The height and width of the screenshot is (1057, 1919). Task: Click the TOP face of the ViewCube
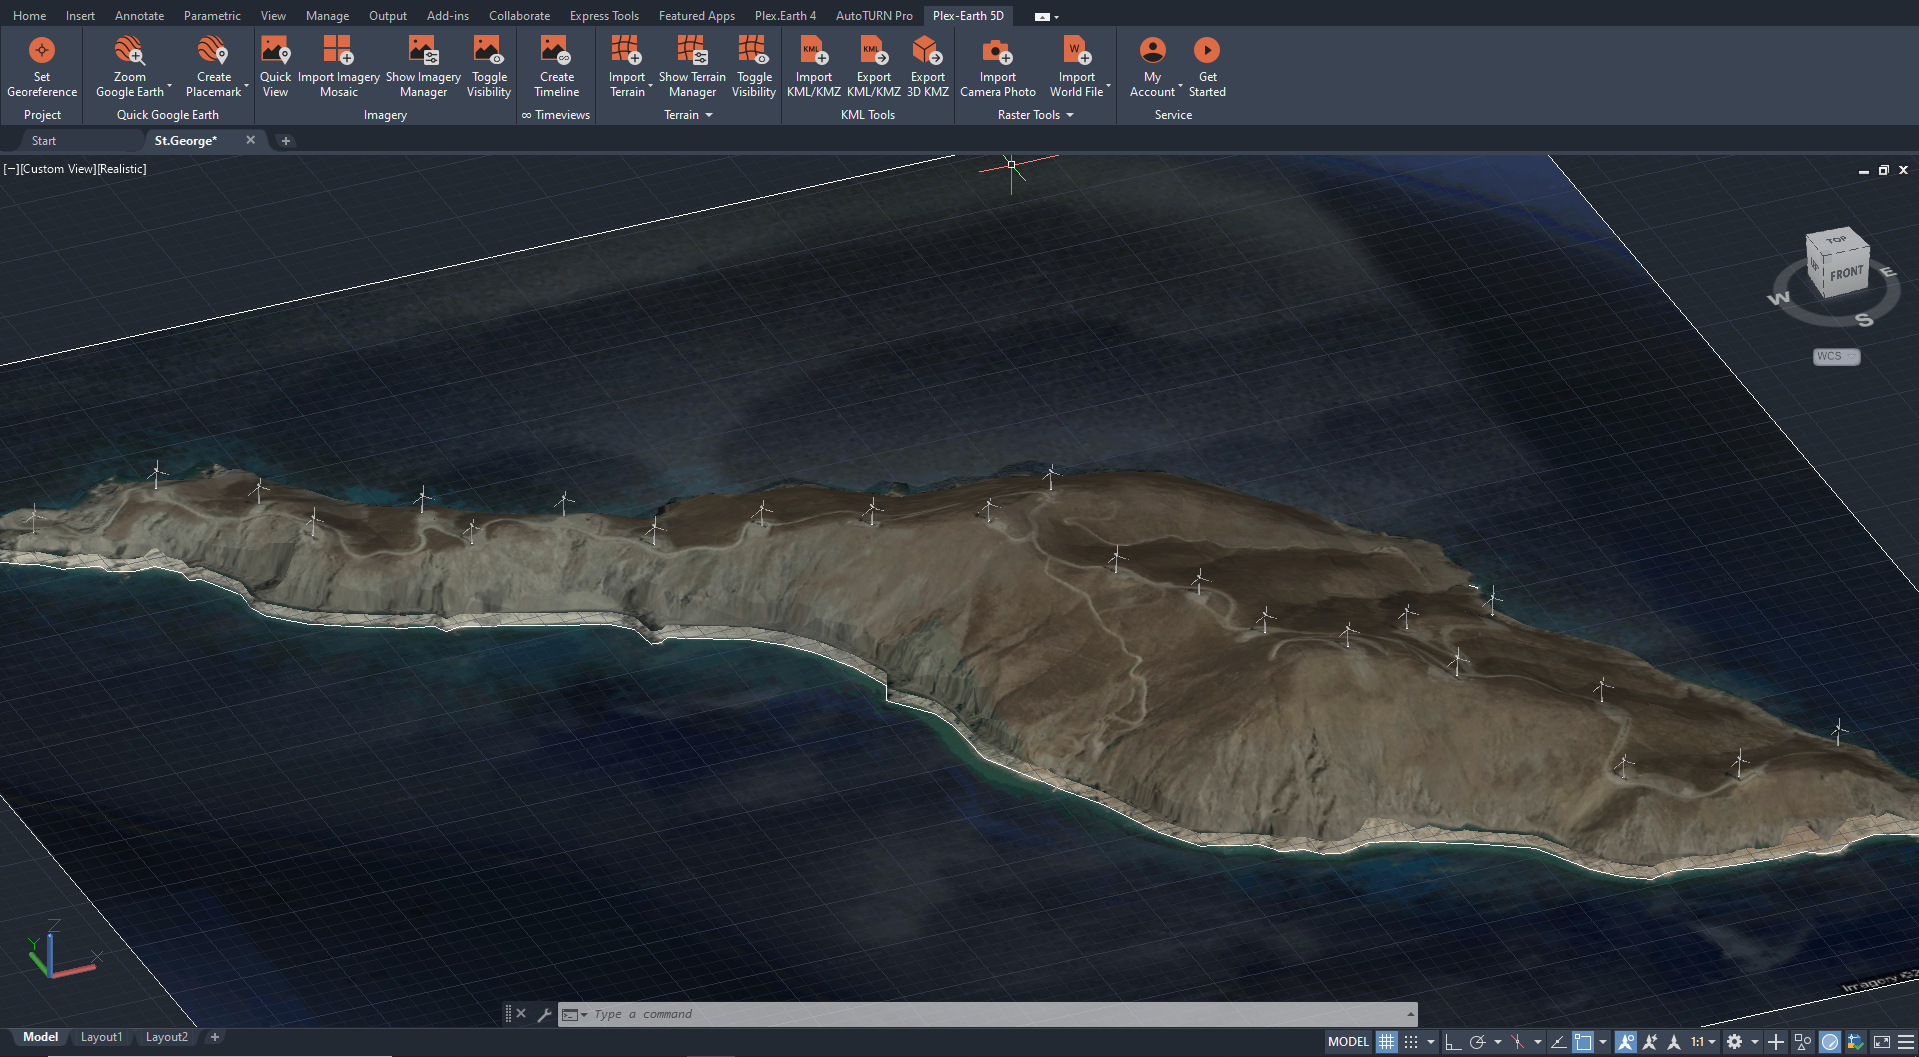click(1836, 240)
